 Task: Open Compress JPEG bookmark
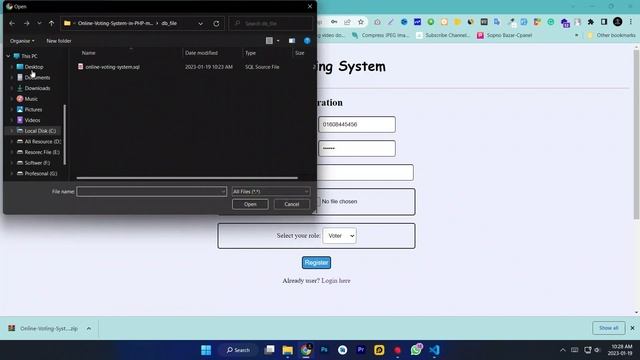tap(380, 36)
